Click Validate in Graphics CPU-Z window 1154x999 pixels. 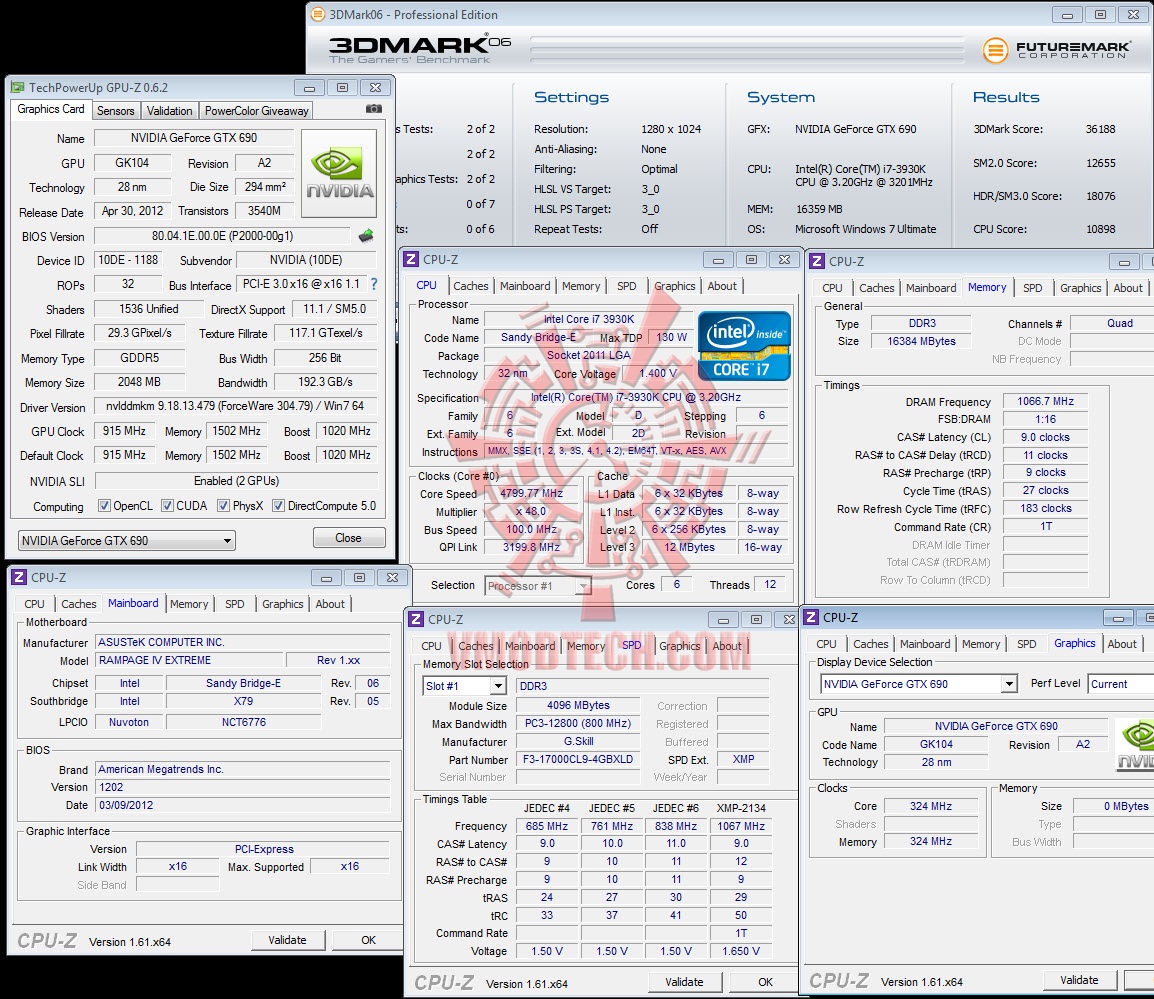click(1079, 980)
